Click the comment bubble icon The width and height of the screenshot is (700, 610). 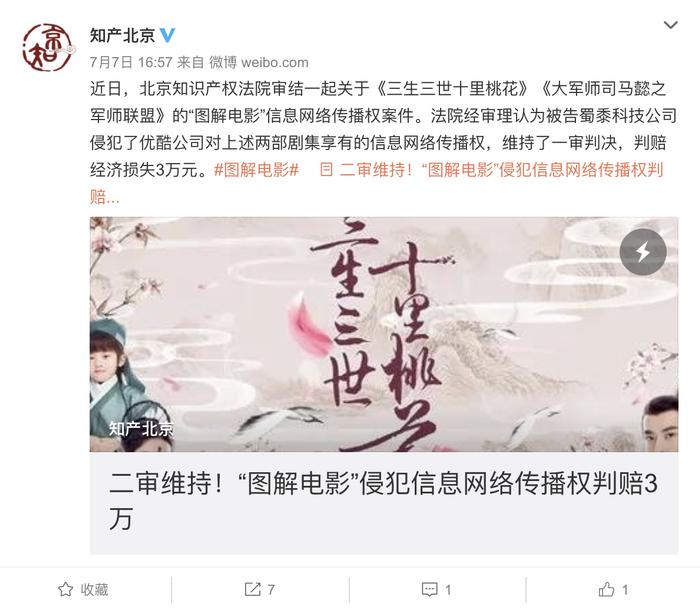point(429,589)
